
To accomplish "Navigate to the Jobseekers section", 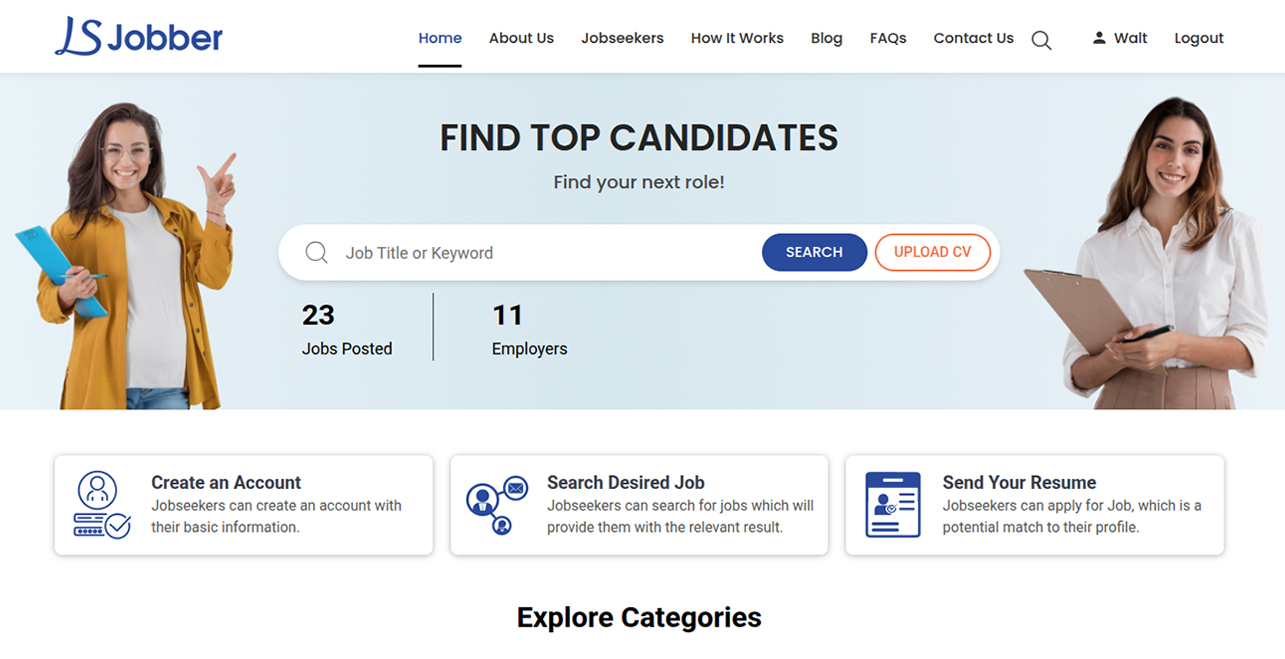I will pos(622,38).
